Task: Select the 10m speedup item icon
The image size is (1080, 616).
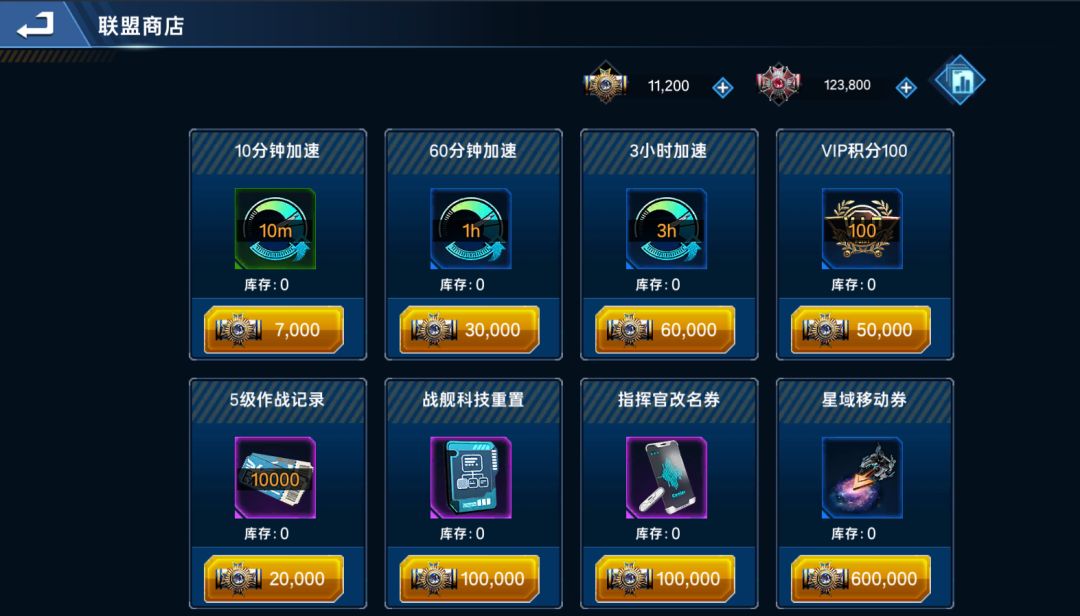Action: 275,229
